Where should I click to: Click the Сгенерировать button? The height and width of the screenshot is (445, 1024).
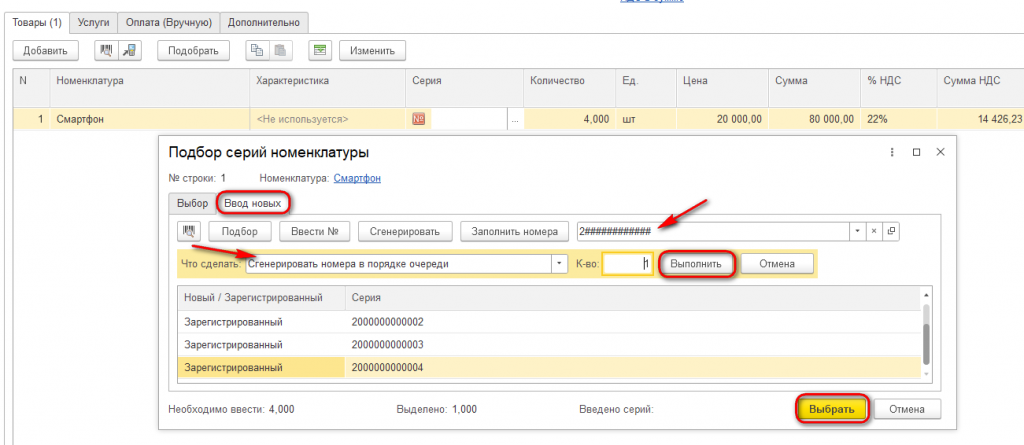(x=405, y=231)
